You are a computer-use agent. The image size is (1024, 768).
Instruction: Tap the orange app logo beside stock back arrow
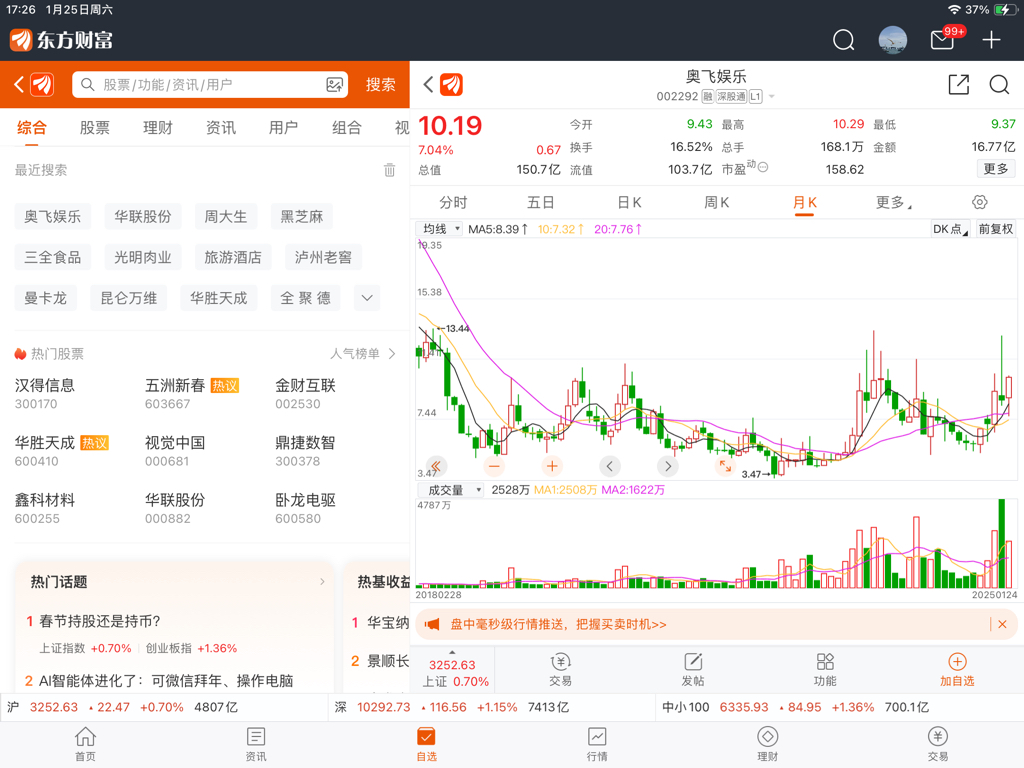coord(451,84)
